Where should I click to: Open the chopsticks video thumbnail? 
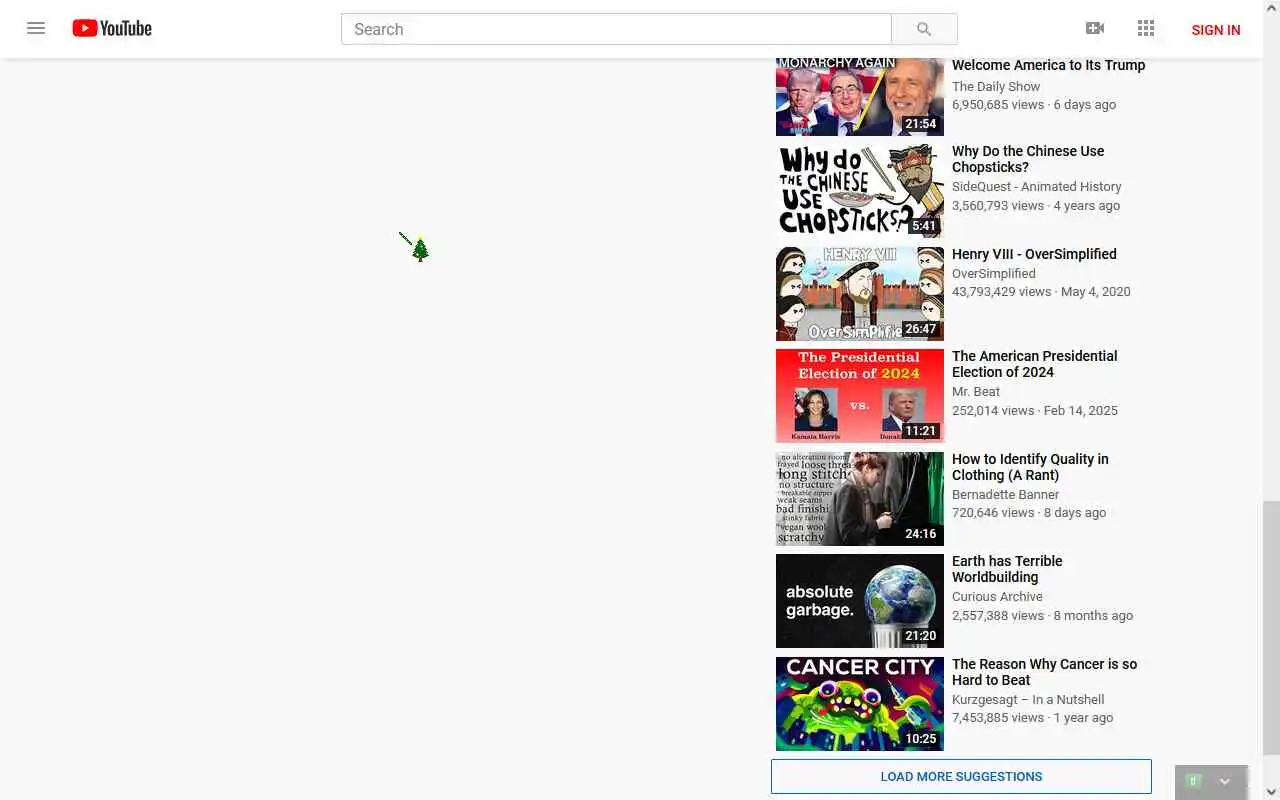pyautogui.click(x=860, y=191)
